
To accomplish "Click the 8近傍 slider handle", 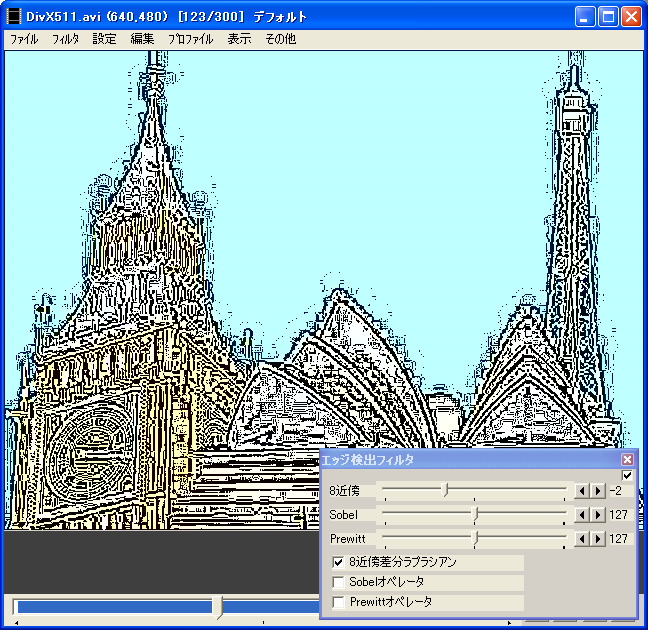I will coord(446,489).
